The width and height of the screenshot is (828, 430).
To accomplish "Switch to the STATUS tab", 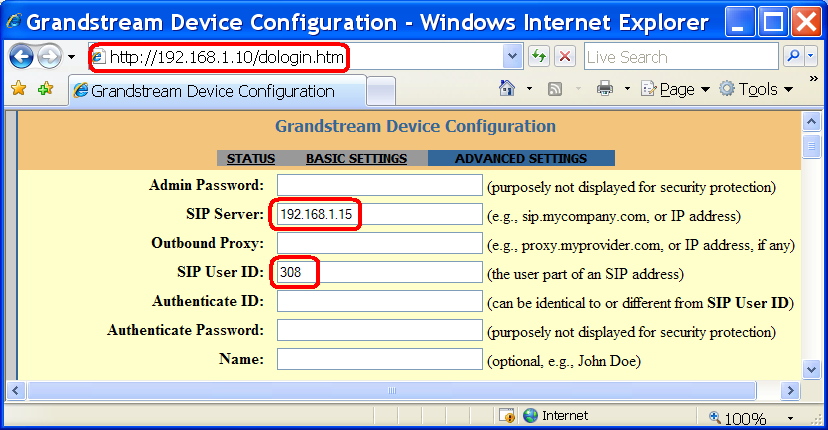I will tap(251, 158).
